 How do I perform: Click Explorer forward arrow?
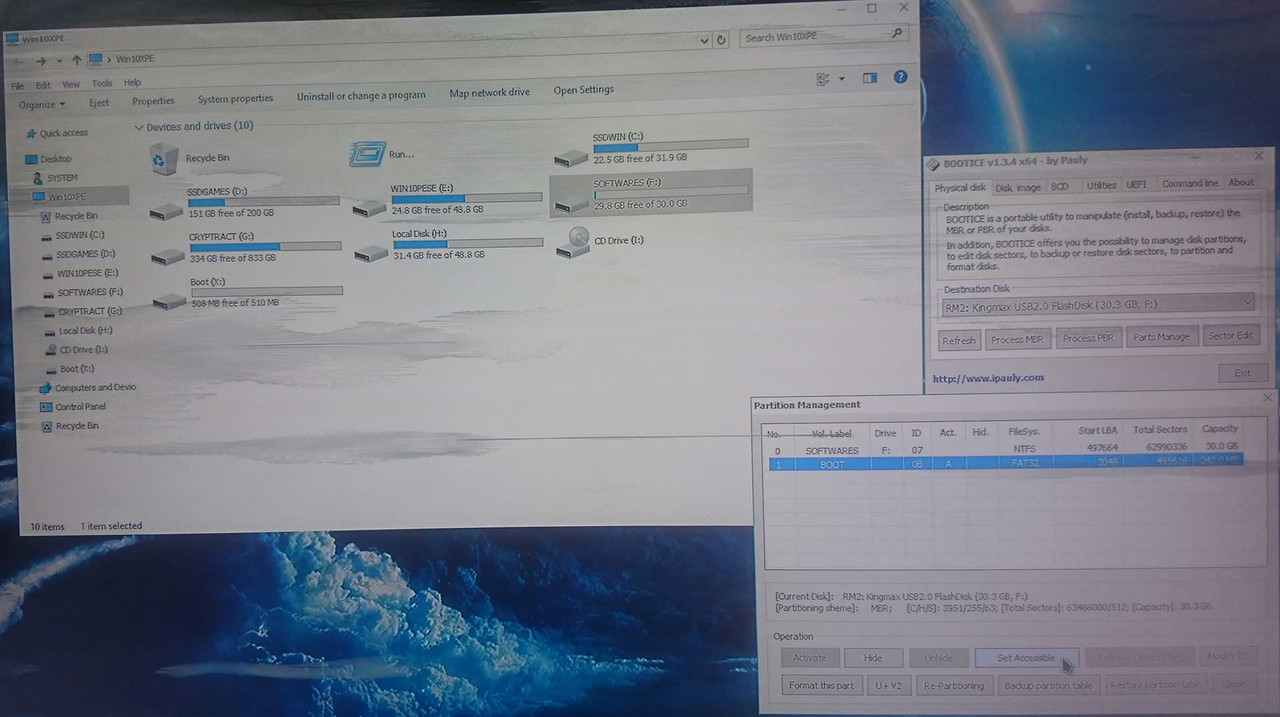(41, 60)
